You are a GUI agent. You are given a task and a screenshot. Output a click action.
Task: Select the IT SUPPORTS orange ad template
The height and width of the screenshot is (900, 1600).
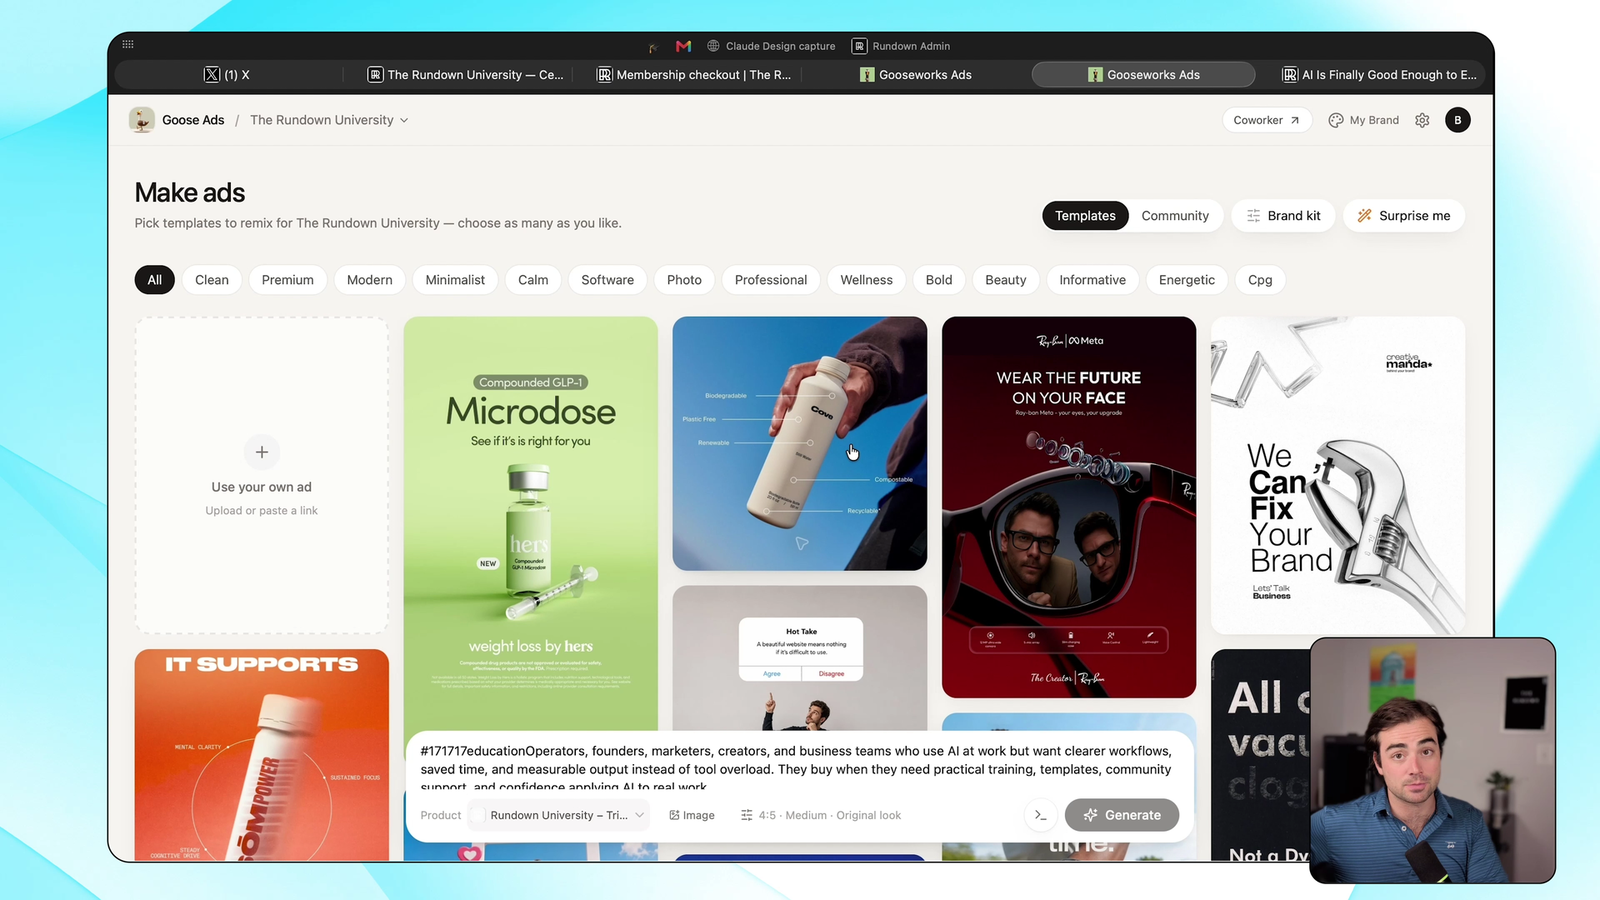[262, 755]
